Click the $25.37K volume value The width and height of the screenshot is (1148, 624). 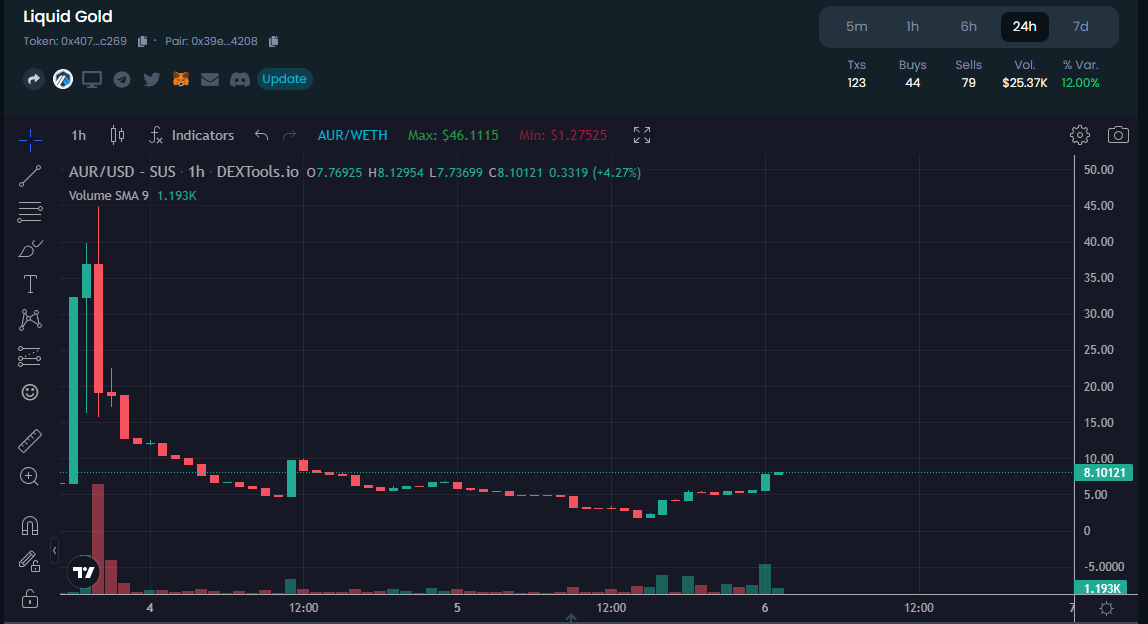click(1024, 83)
